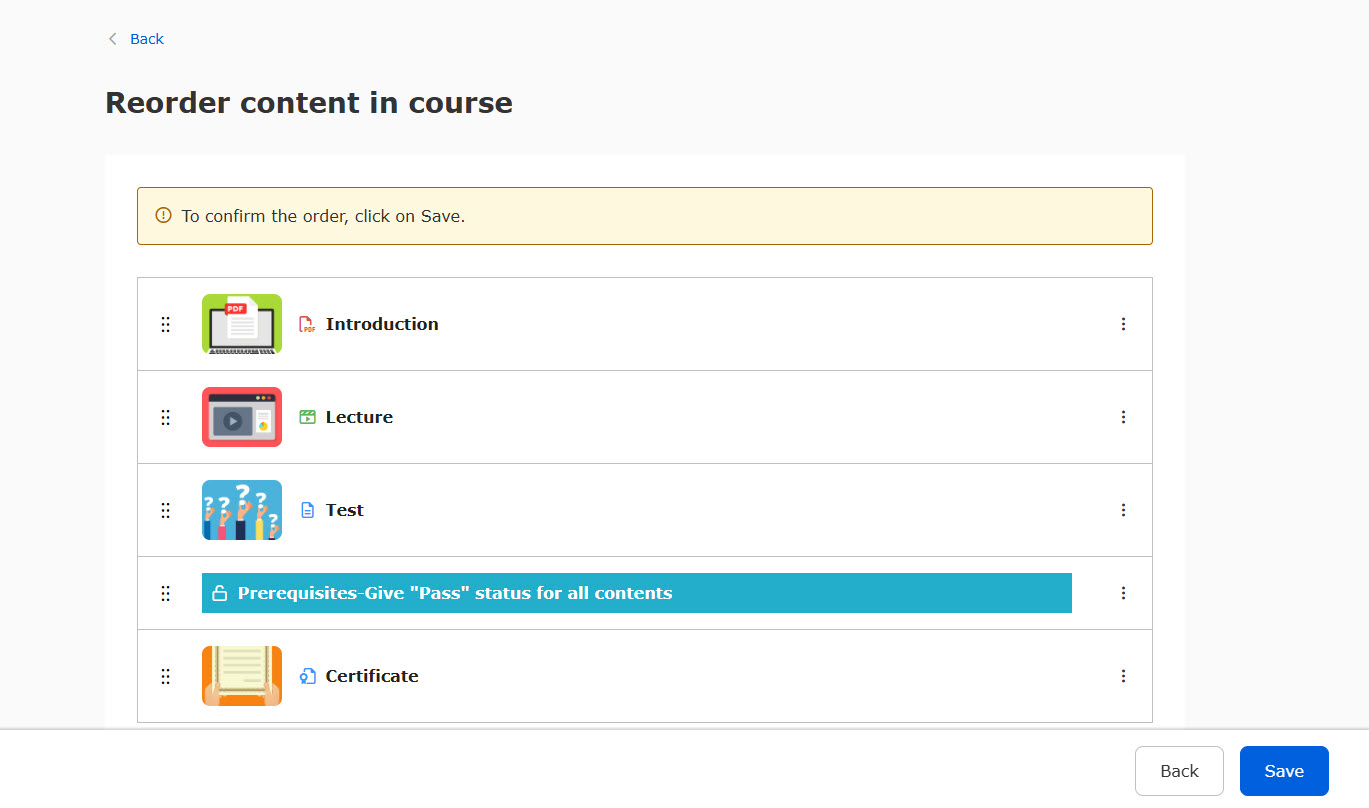Open the Certificate row options menu

[x=1123, y=676]
